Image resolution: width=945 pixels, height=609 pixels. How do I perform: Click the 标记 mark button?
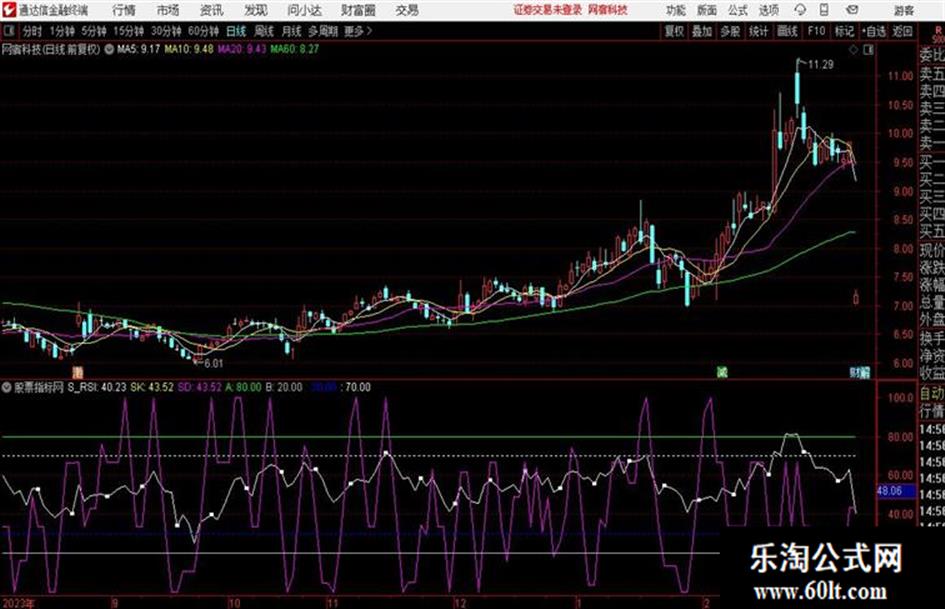pos(844,31)
